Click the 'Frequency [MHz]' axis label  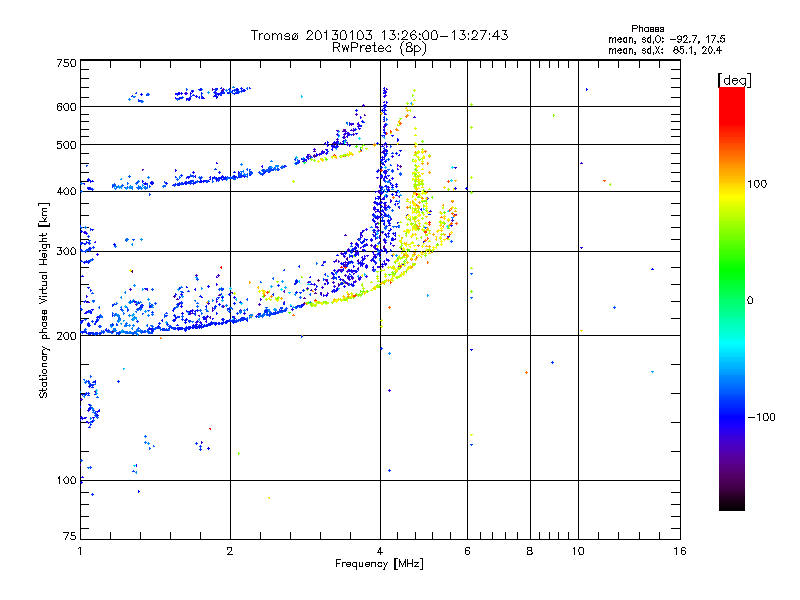(x=379, y=564)
